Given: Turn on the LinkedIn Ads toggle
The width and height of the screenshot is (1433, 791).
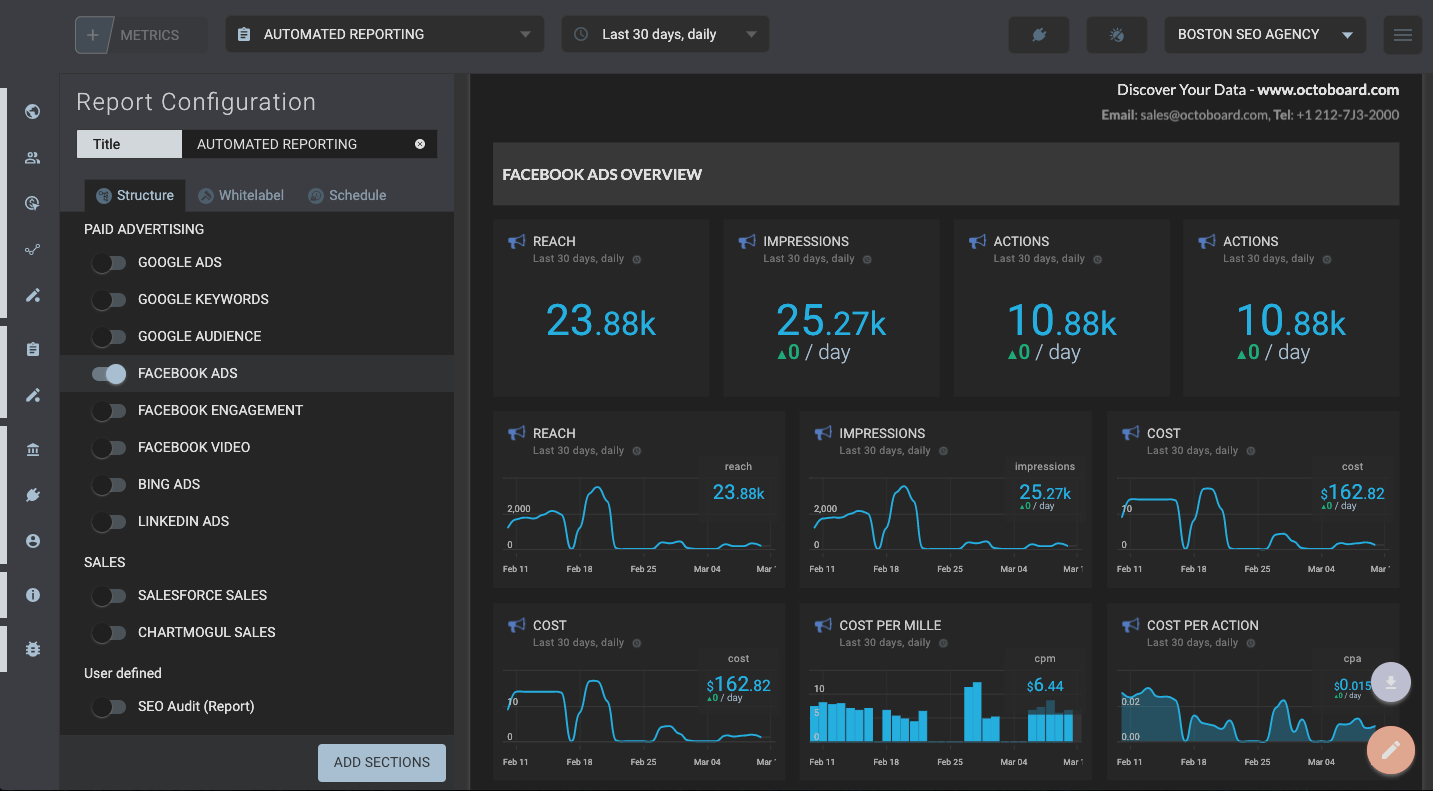Looking at the screenshot, I should pyautogui.click(x=109, y=522).
